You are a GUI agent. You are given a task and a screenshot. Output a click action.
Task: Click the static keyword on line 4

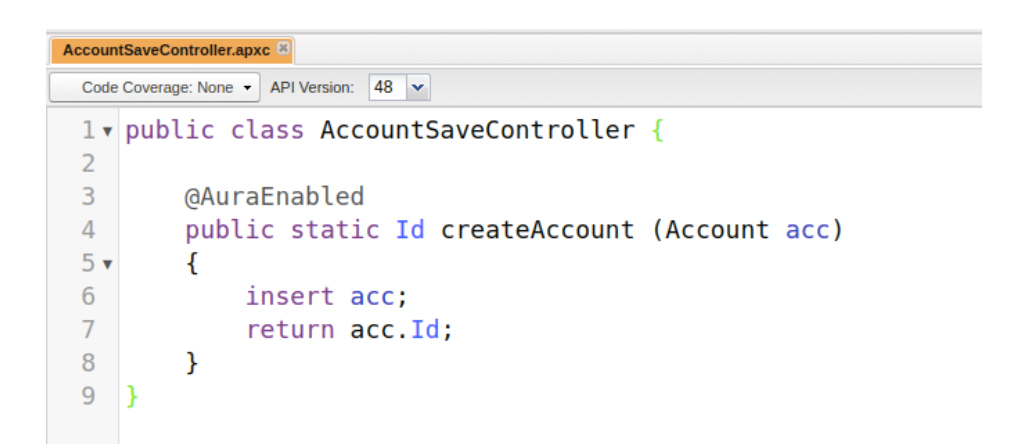tap(334, 230)
